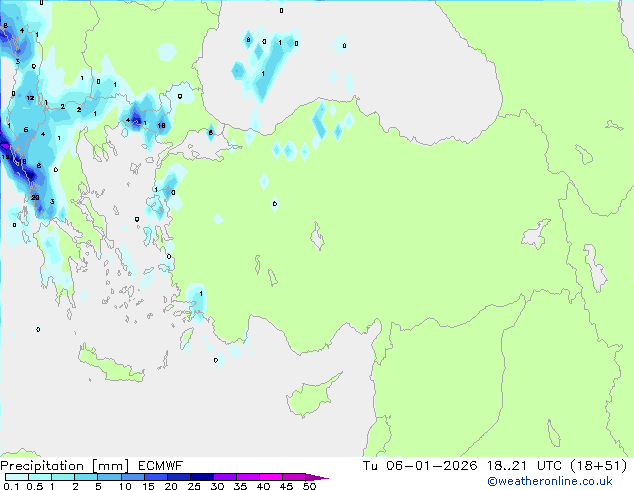Select the 0.1 to 0.5 mm legend swatch

(x=17, y=477)
